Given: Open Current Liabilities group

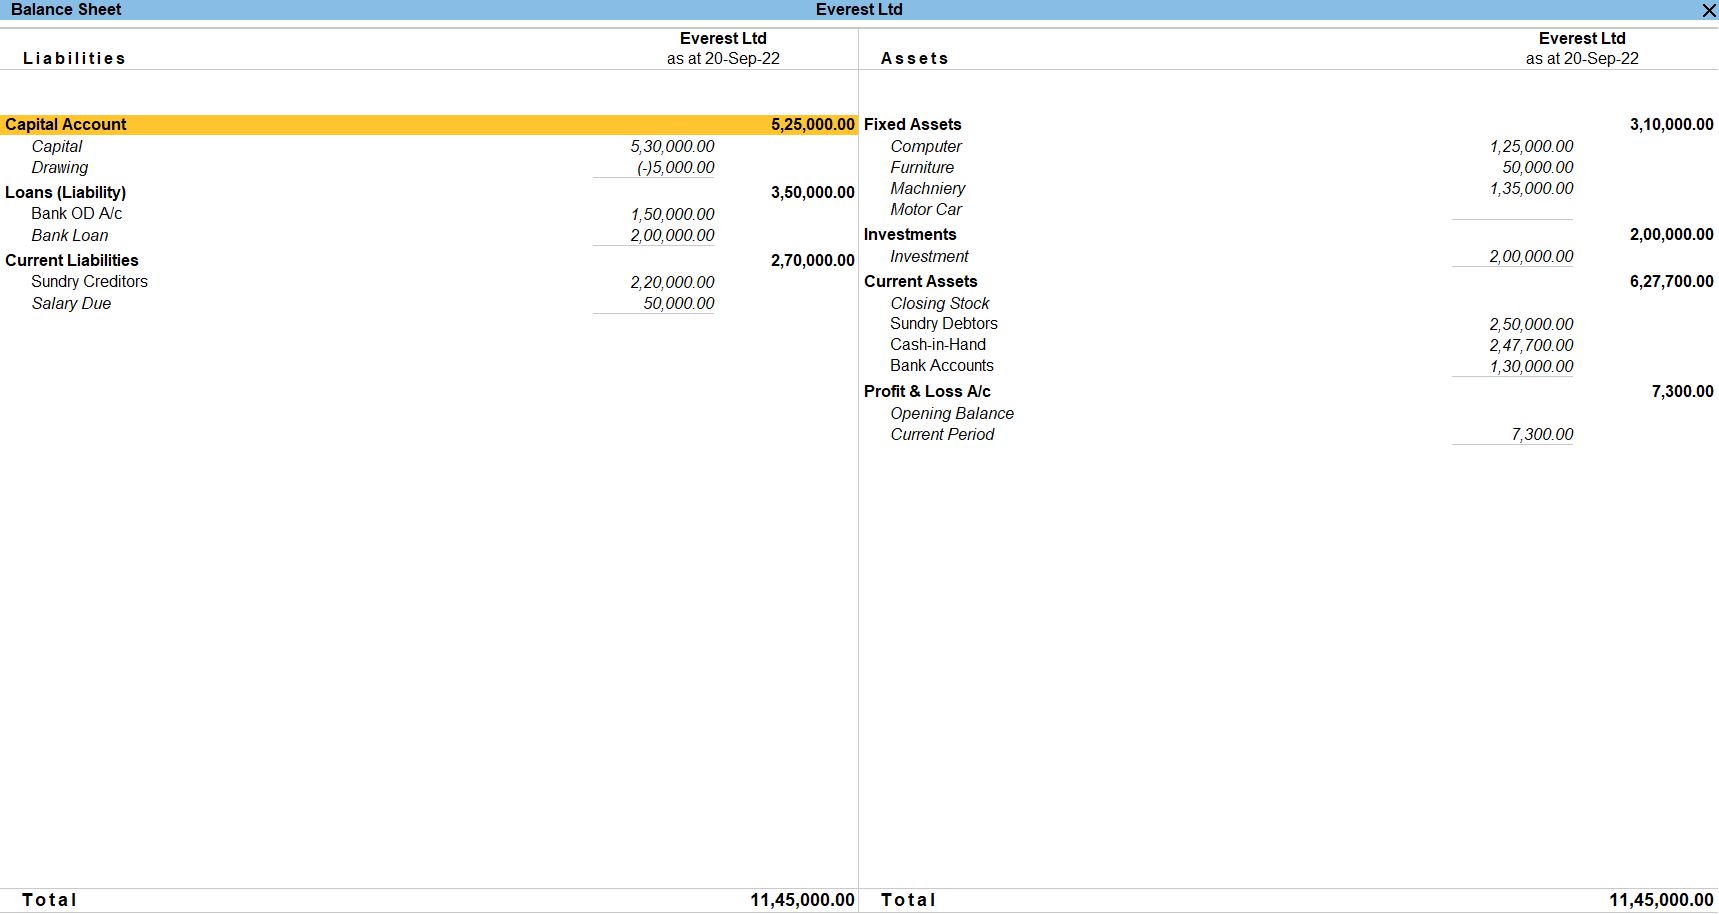Looking at the screenshot, I should pyautogui.click(x=72, y=261).
